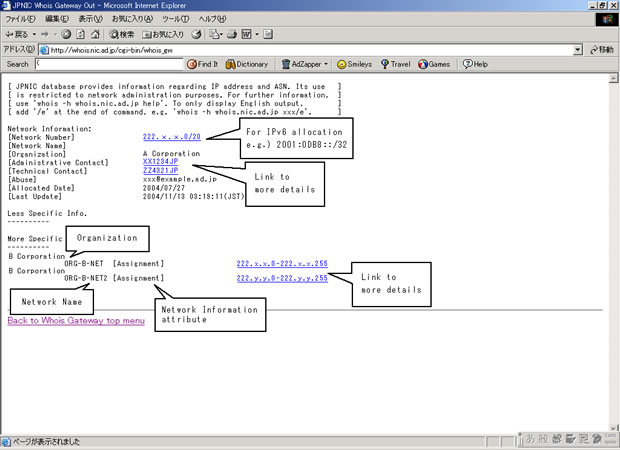Click the Discuss notepad icon

tap(268, 34)
